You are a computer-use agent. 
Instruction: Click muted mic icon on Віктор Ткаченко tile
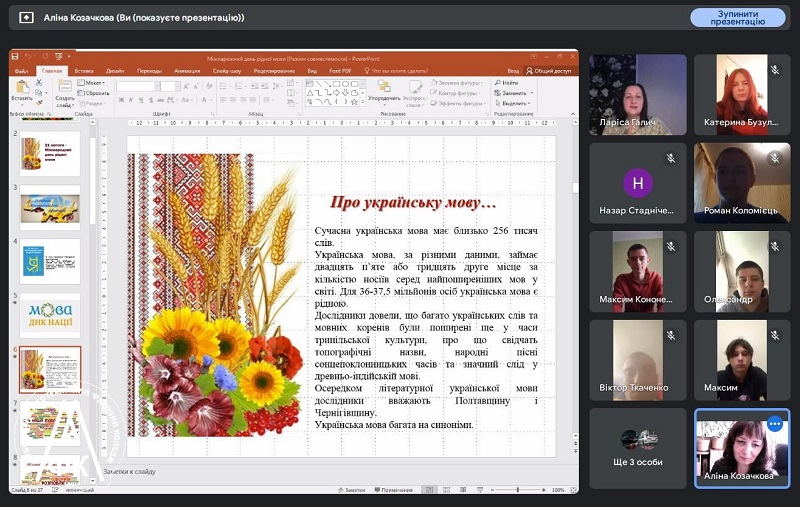(x=671, y=335)
